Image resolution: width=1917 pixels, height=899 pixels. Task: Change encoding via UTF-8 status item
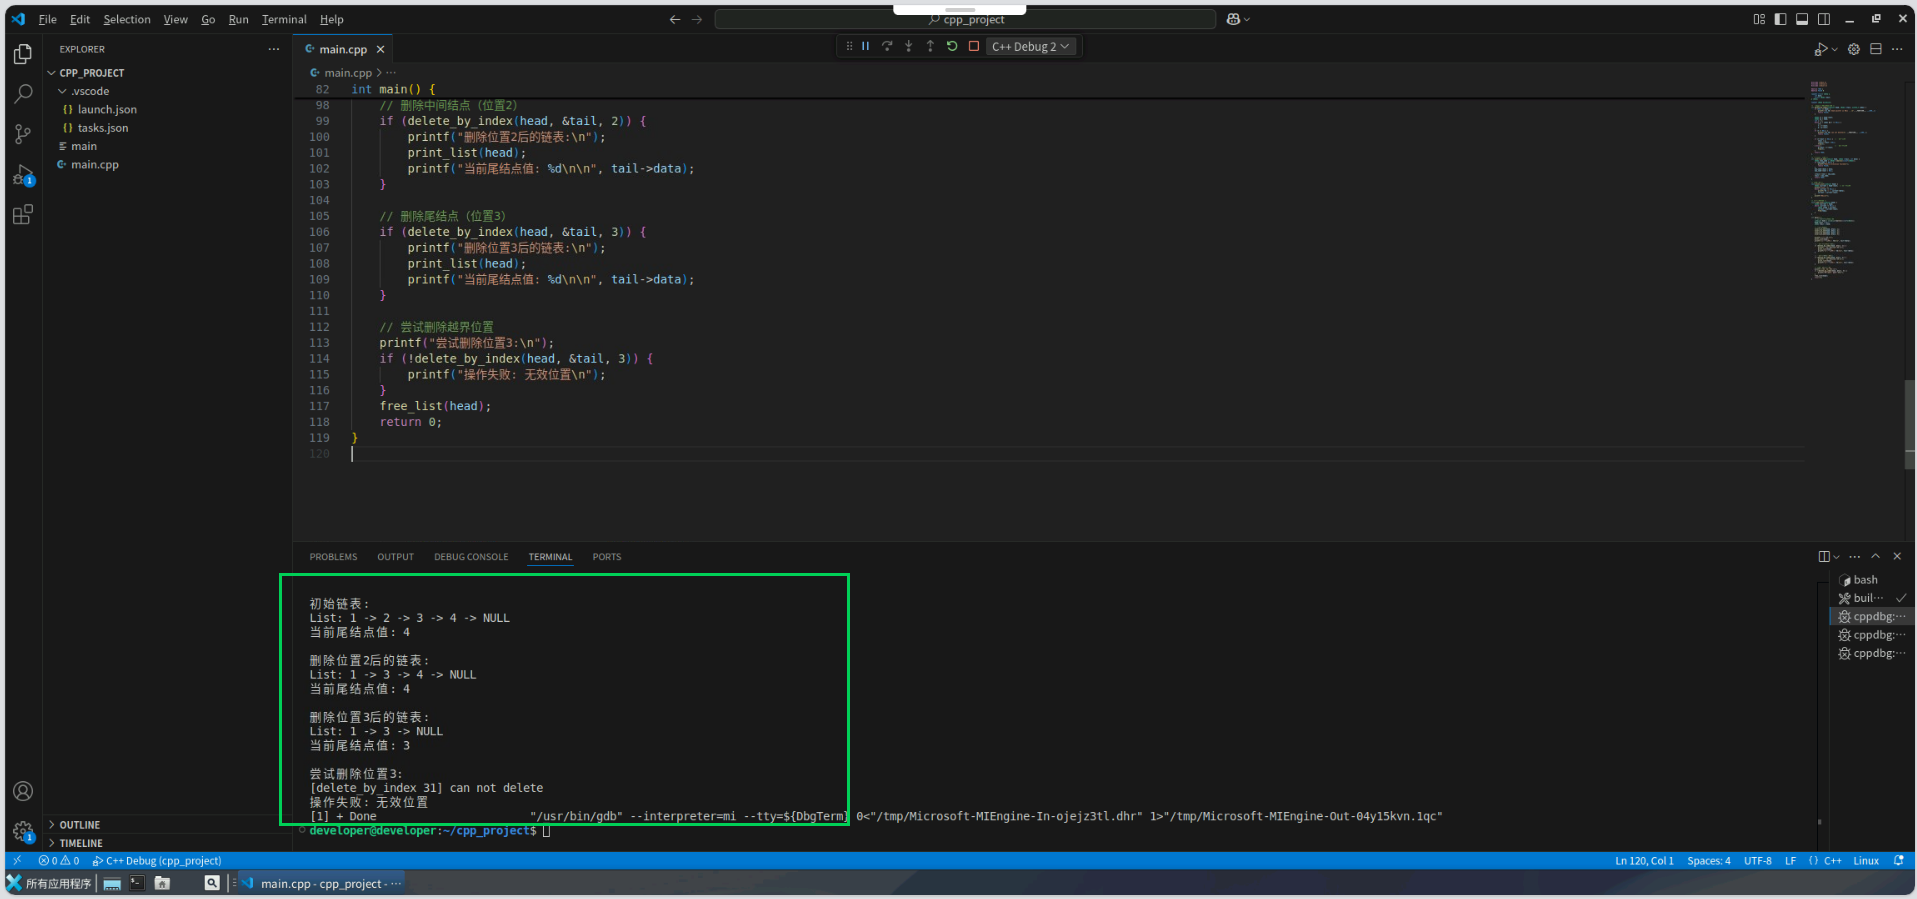pos(1757,861)
